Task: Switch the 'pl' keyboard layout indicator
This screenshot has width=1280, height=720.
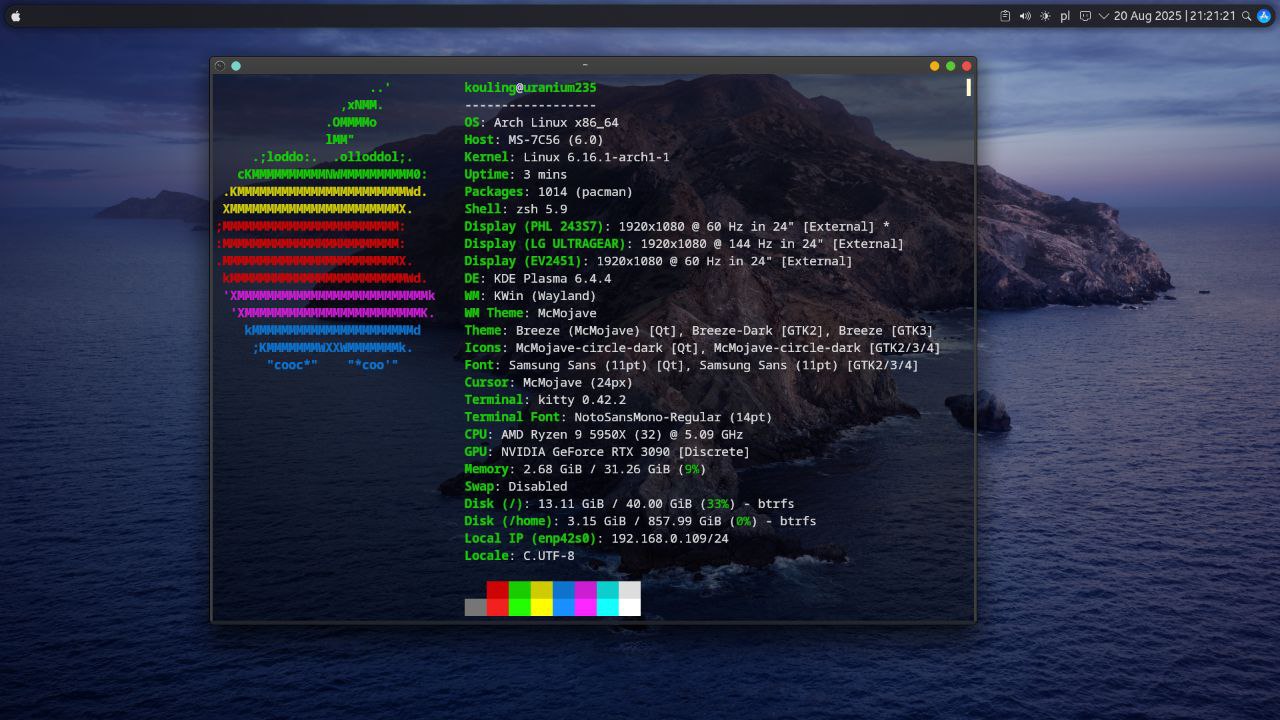Action: [x=1065, y=16]
